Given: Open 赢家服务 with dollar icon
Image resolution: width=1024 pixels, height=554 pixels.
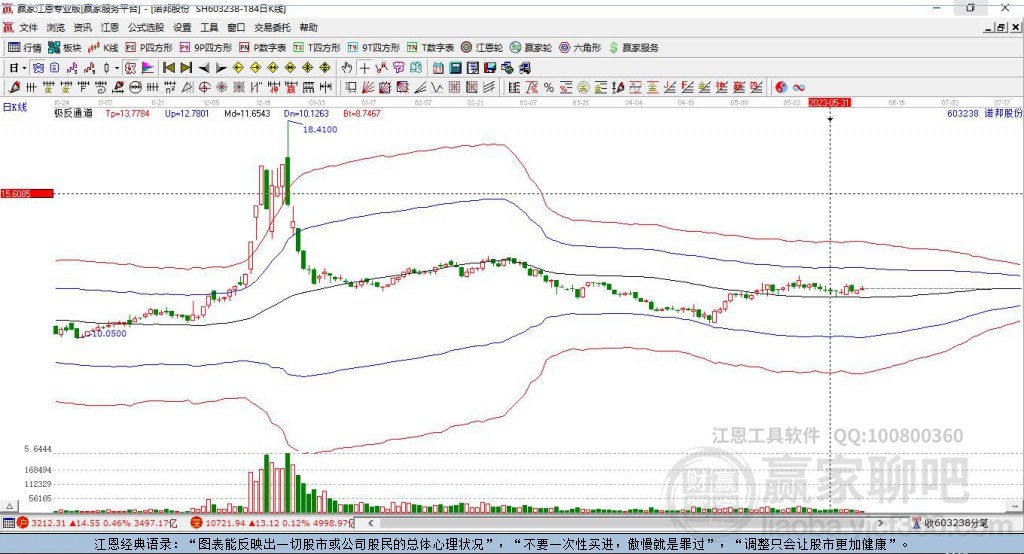Looking at the screenshot, I should coord(633,48).
